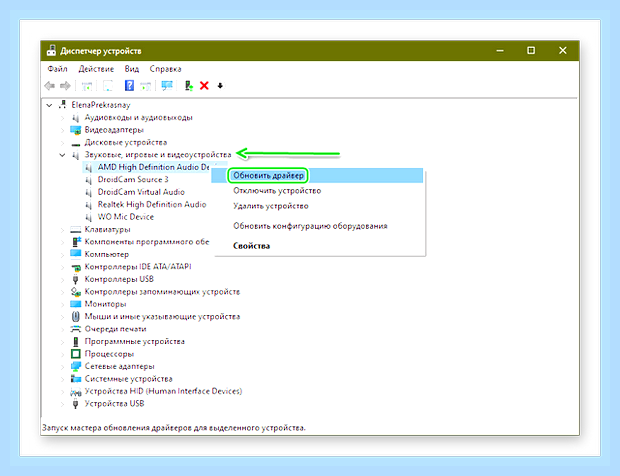620x476 pixels.
Task: Collapse the ElenaPrekrasnay root node
Action: pyautogui.click(x=49, y=105)
